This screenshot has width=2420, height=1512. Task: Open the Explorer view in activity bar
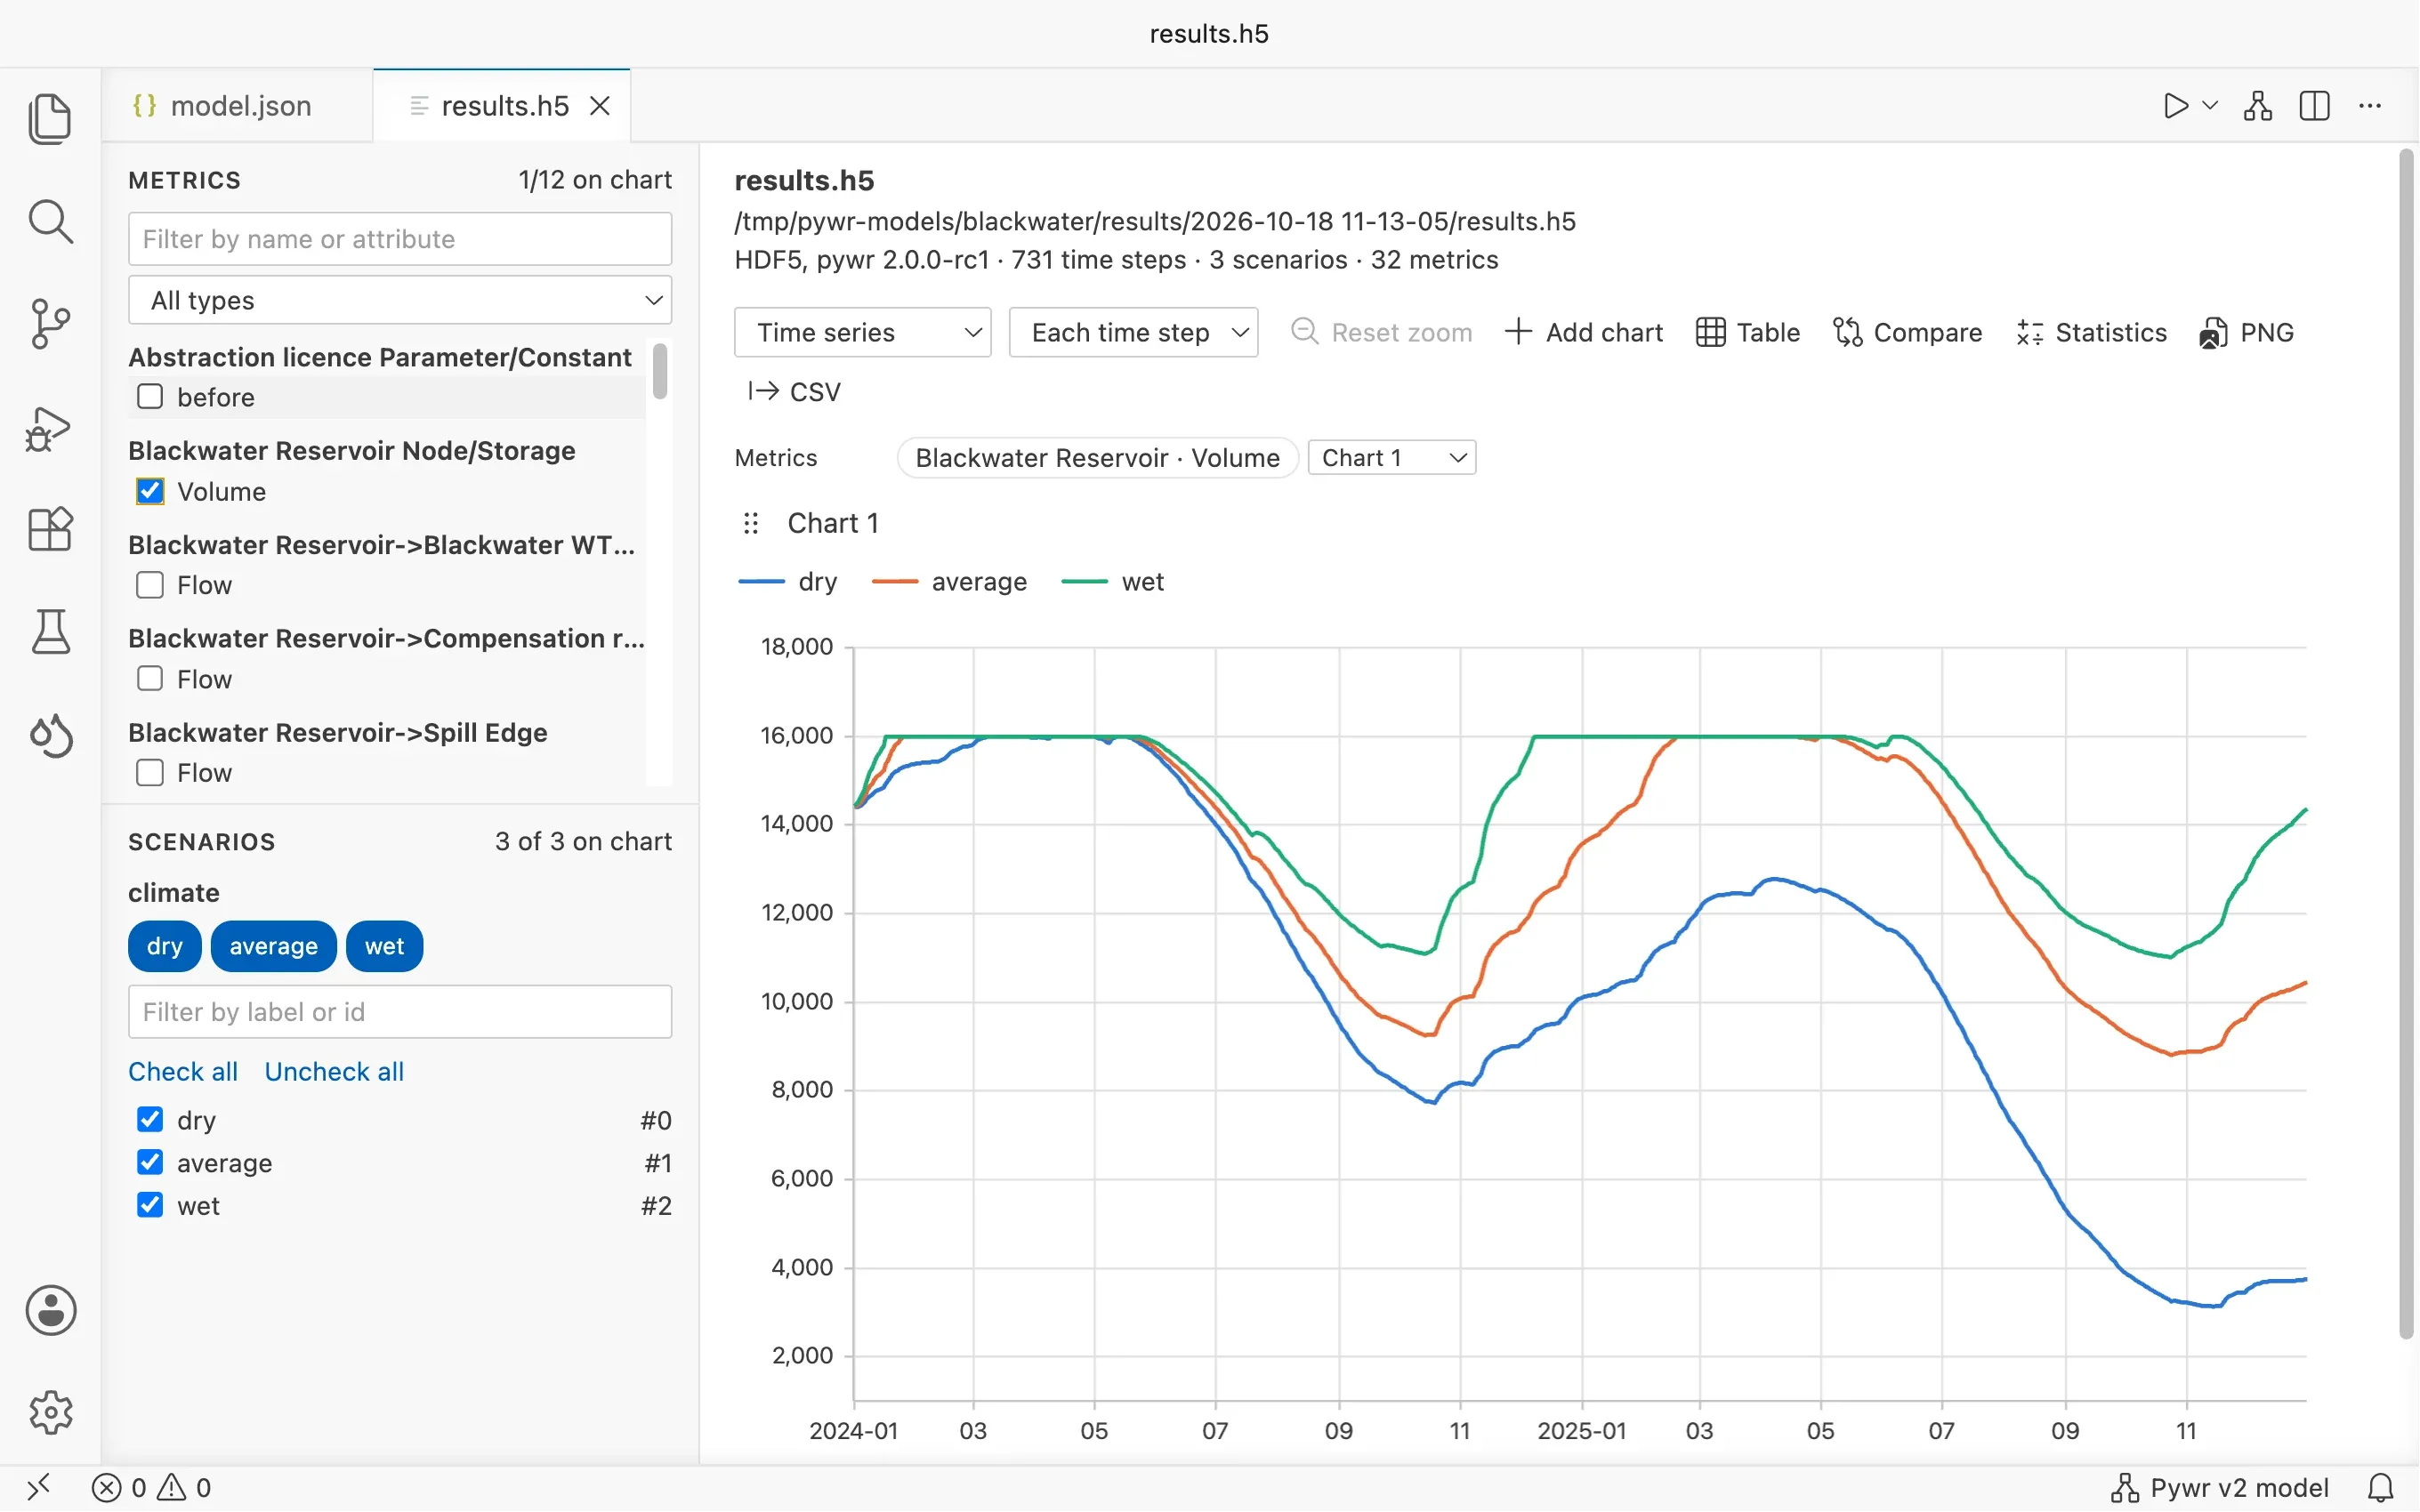tap(50, 119)
